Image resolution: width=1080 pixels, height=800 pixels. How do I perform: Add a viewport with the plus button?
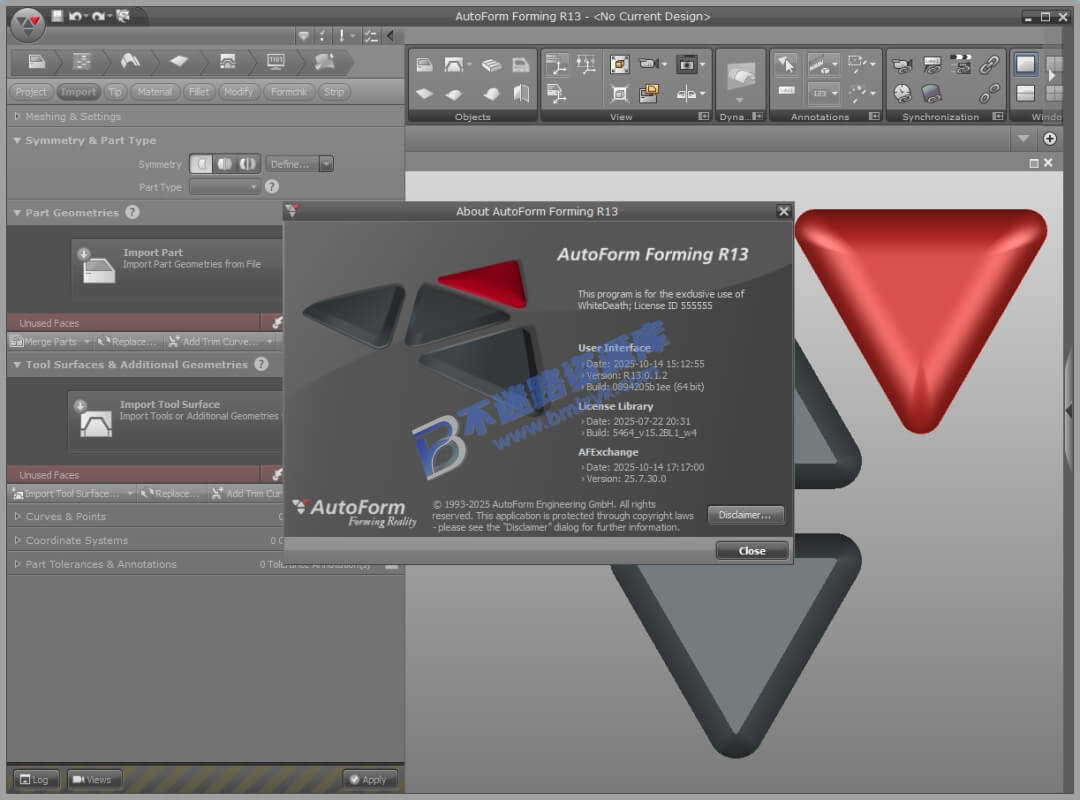click(1050, 139)
